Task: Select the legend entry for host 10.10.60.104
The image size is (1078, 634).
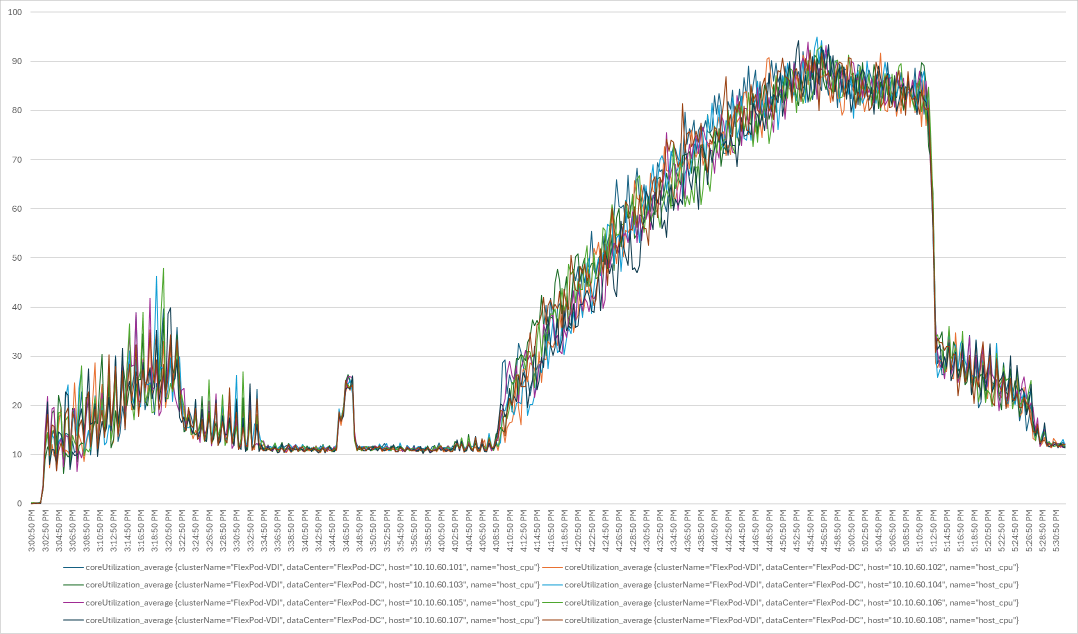Action: pyautogui.click(x=782, y=585)
